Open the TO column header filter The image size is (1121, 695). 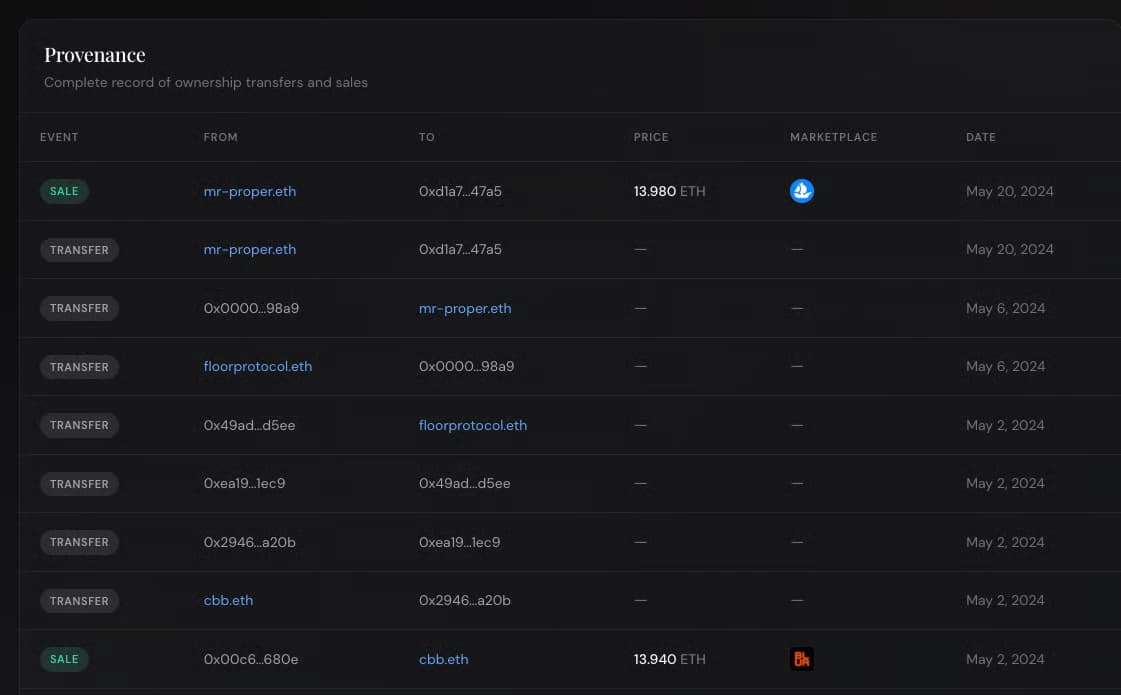coord(426,137)
